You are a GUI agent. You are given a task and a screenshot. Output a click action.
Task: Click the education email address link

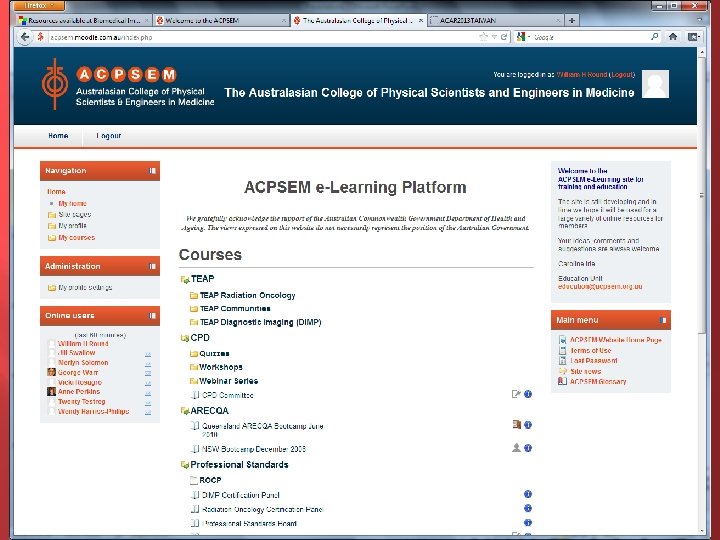600,287
